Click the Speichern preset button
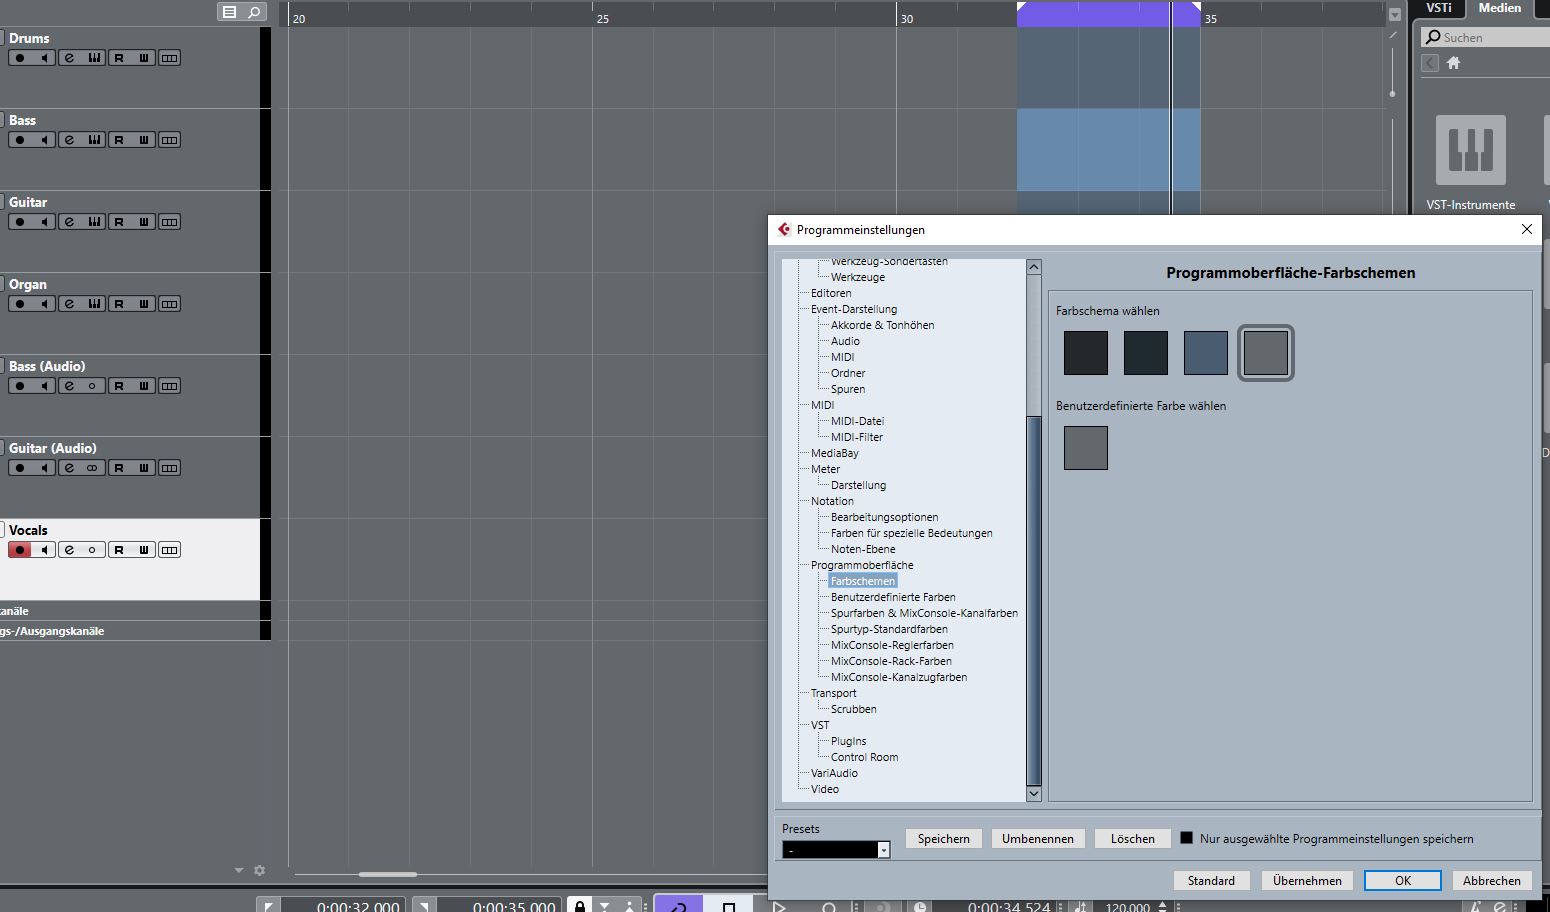 [944, 839]
